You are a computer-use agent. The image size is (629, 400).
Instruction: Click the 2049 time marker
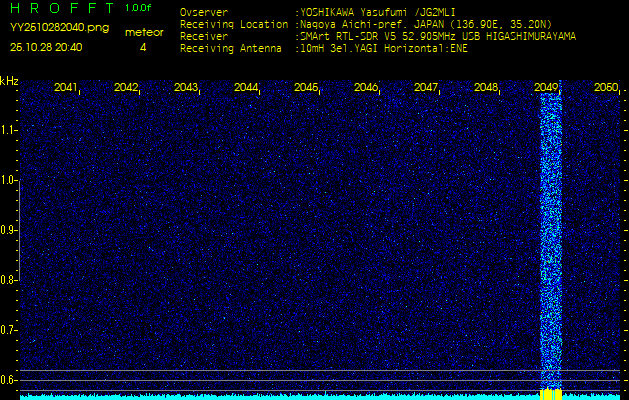546,88
